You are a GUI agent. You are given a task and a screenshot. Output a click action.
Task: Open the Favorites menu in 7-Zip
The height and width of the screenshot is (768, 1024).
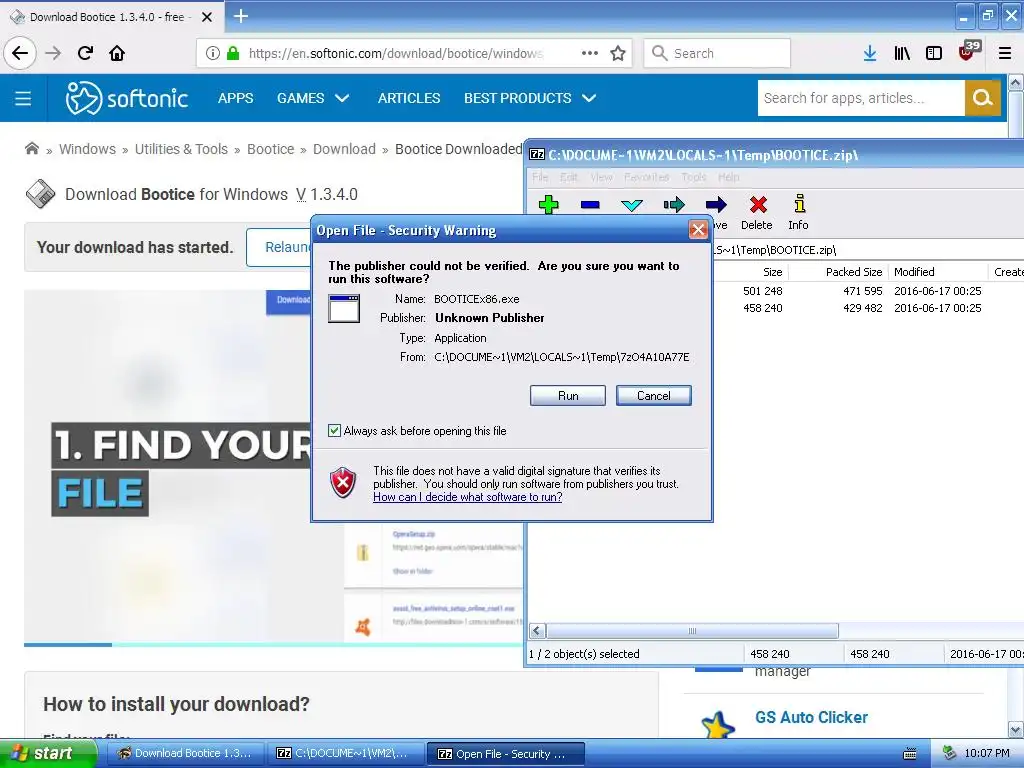pos(647,177)
